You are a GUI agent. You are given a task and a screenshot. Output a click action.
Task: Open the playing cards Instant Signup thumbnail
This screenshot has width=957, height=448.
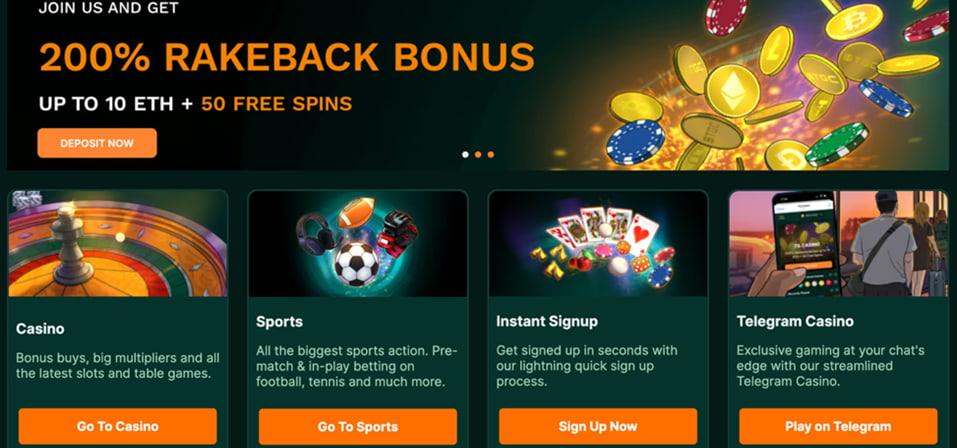click(598, 244)
